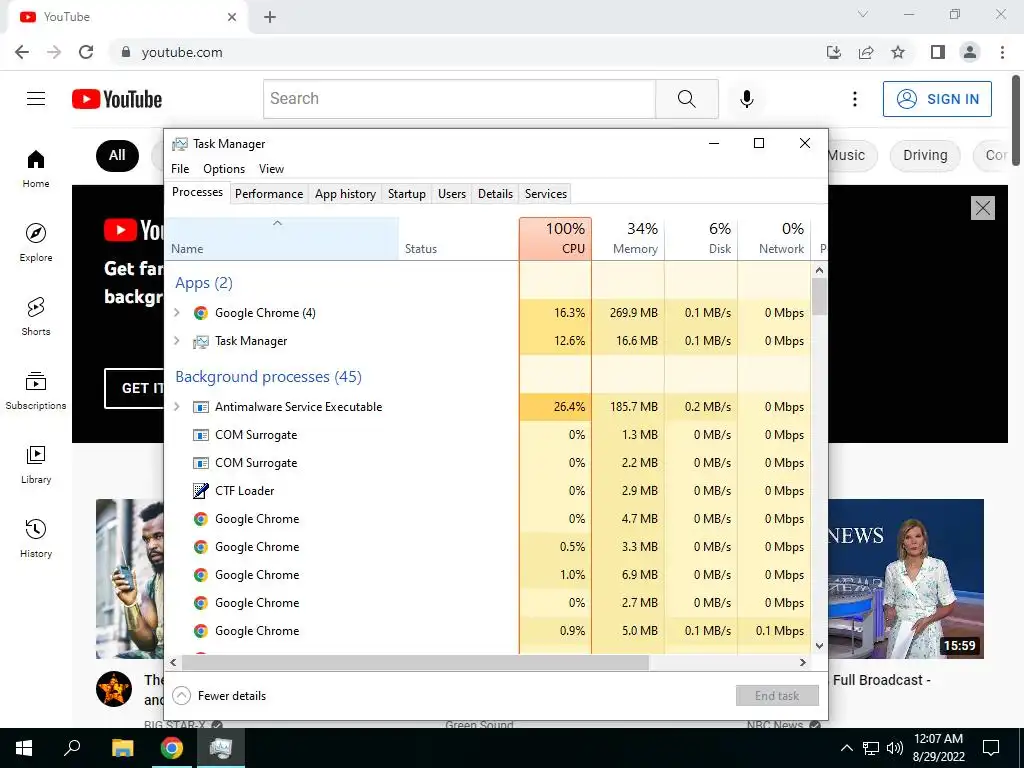Open Windows Start menu
The height and width of the screenshot is (768, 1024).
[x=24, y=748]
